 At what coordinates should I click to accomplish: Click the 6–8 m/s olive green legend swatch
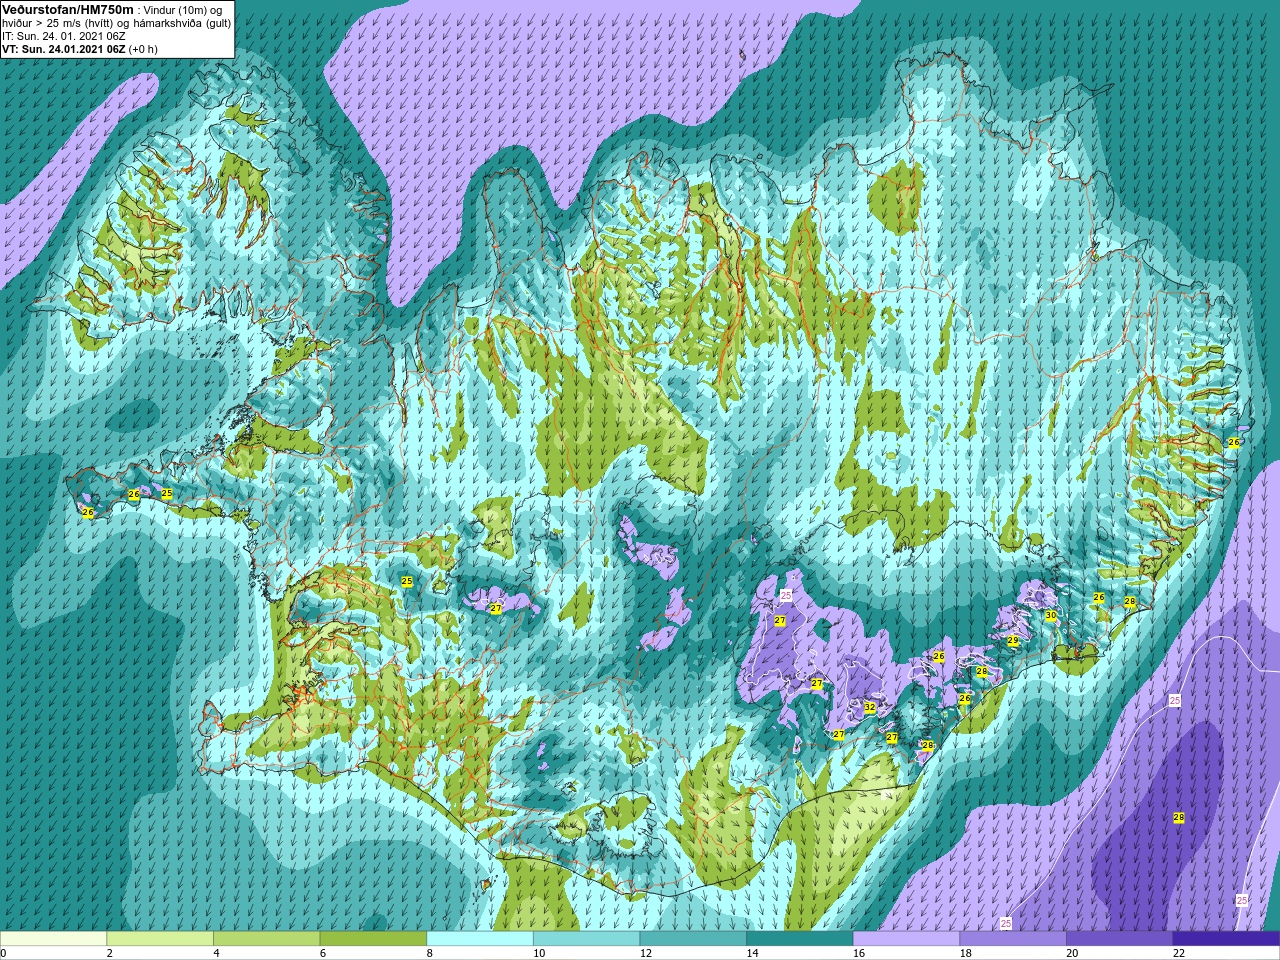[x=373, y=939]
